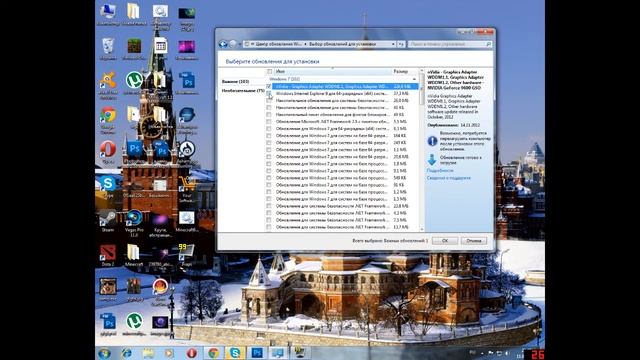The image size is (640, 360).
Task: Launch the avast! Antivirus desktop shortcut
Action: (x=108, y=84)
